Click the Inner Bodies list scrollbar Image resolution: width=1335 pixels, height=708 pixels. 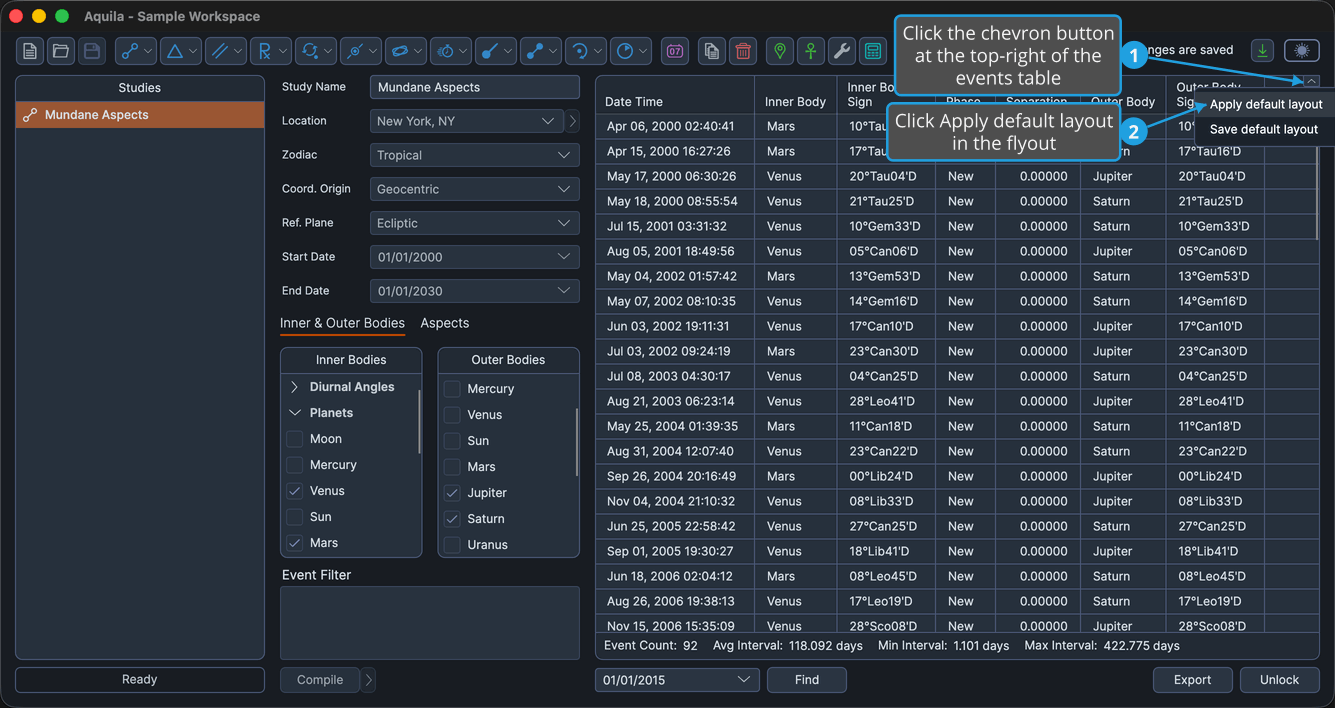pyautogui.click(x=419, y=421)
